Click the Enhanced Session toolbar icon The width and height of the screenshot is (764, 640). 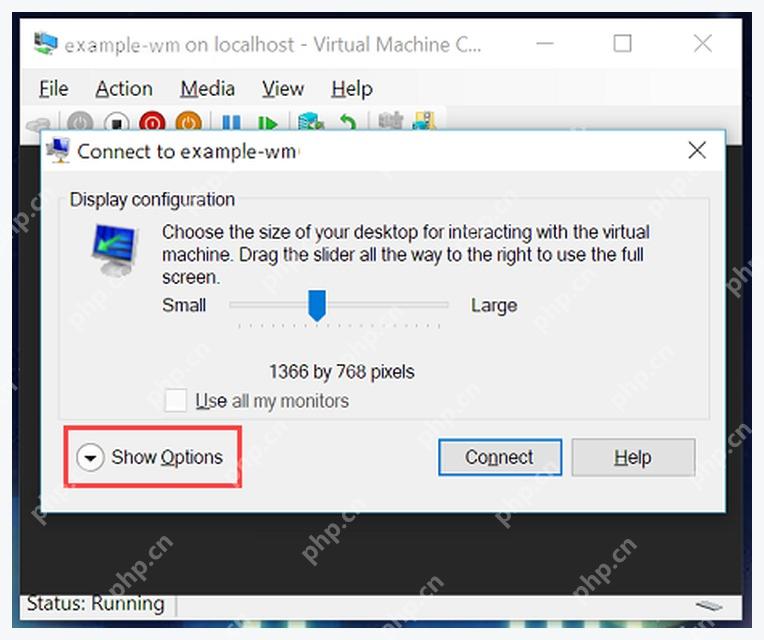(391, 121)
